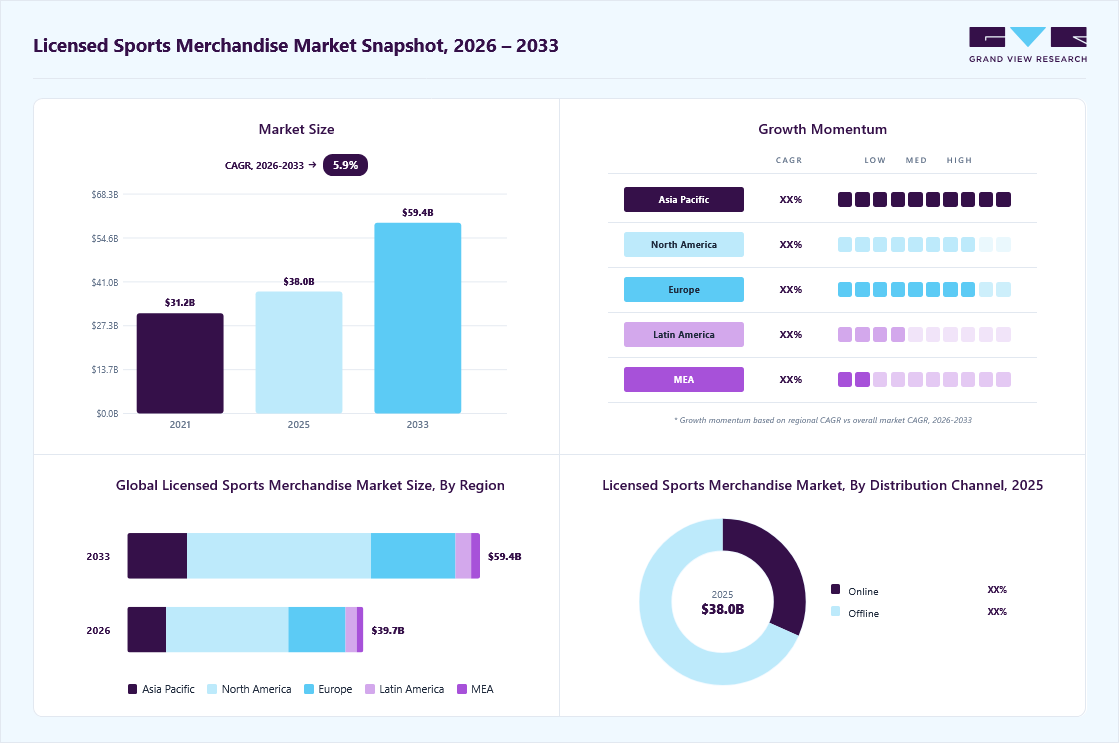Viewport: 1120px width, 743px height.
Task: Select the Europe segment of 2026 bar
Action: tap(316, 629)
